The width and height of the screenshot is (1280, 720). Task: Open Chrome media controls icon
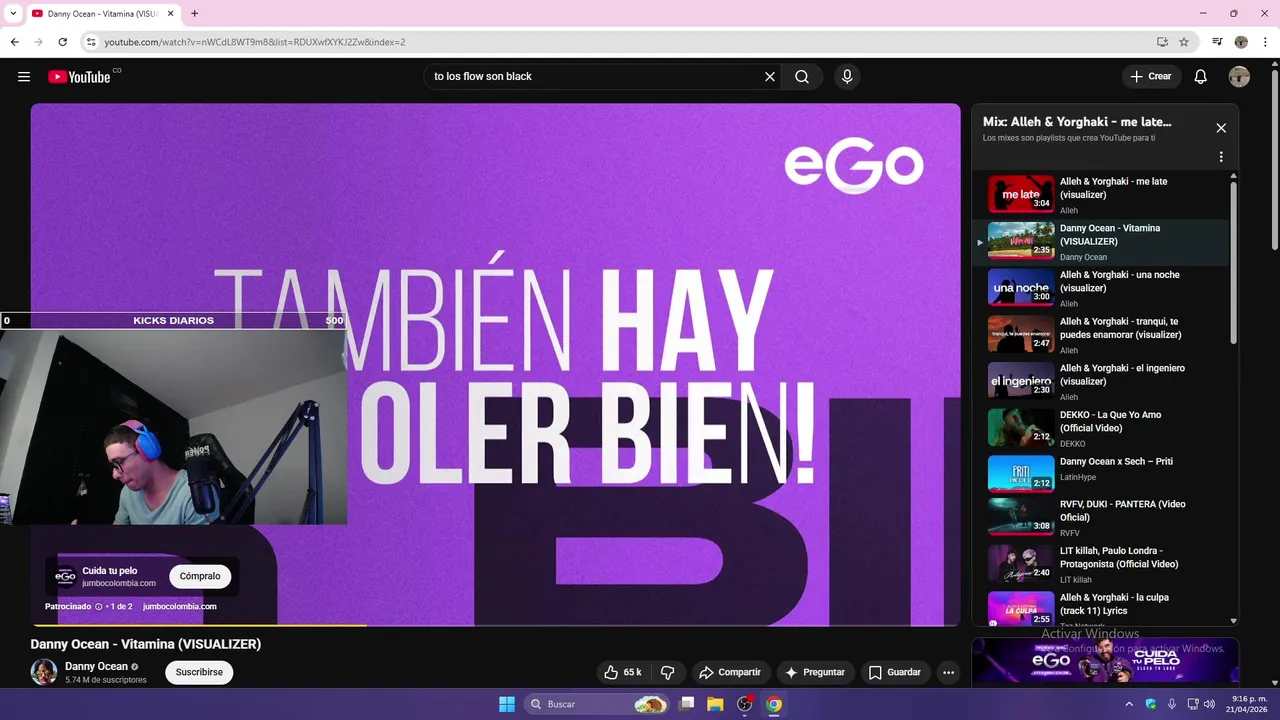tap(1217, 42)
